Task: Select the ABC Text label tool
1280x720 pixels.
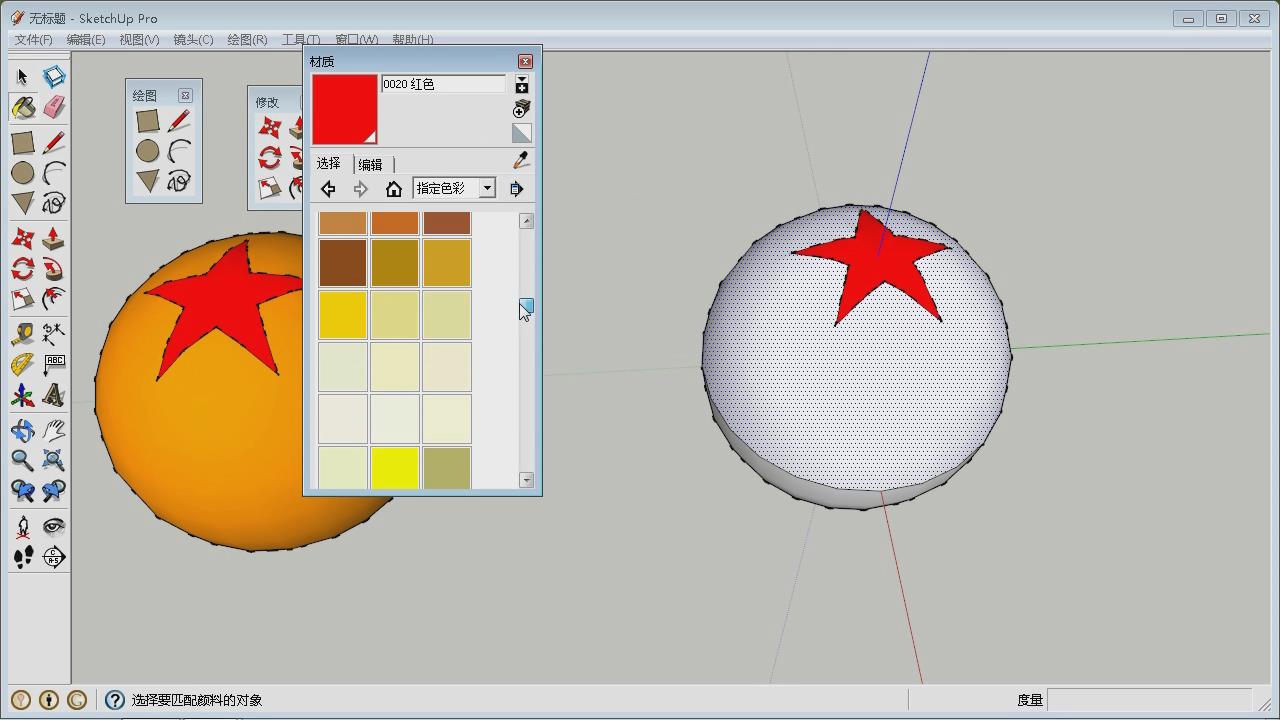Action: coord(54,365)
